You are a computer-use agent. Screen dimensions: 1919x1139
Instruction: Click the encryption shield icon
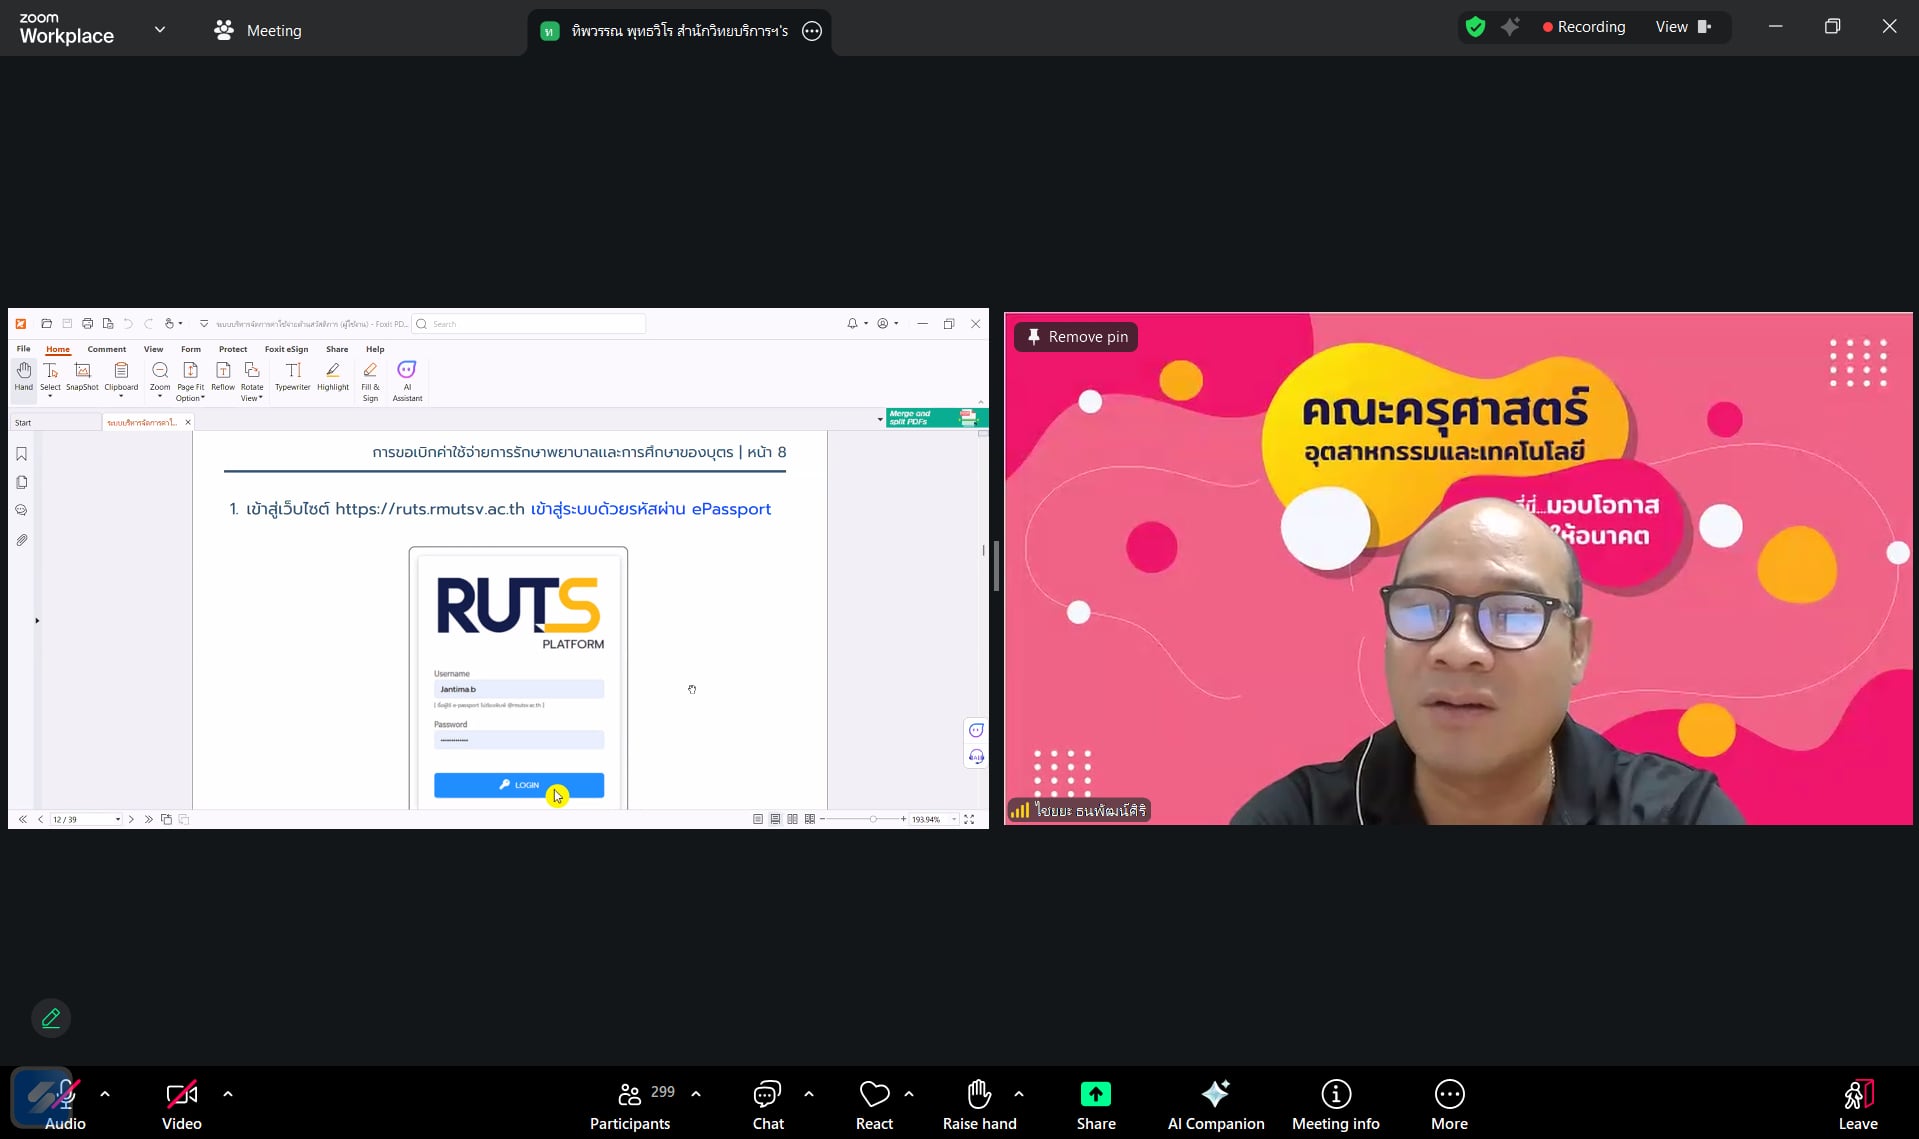[1475, 27]
